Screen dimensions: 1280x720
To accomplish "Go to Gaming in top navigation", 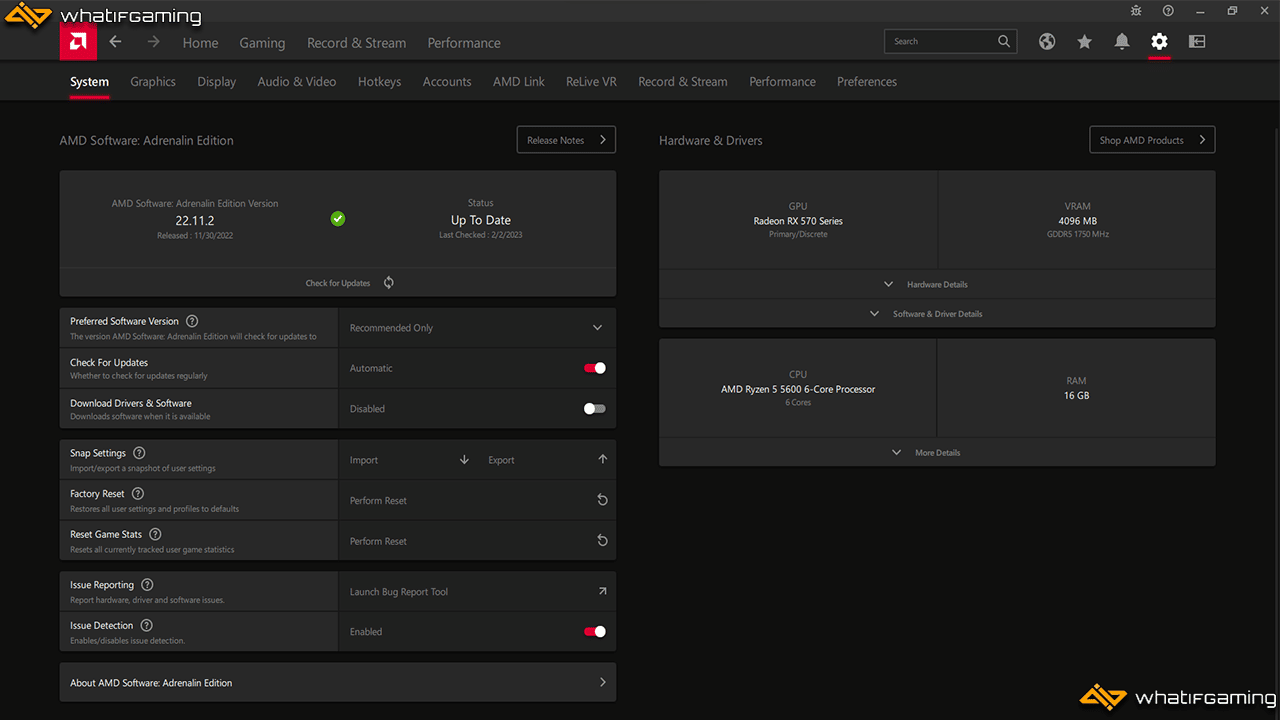I will pyautogui.click(x=262, y=43).
